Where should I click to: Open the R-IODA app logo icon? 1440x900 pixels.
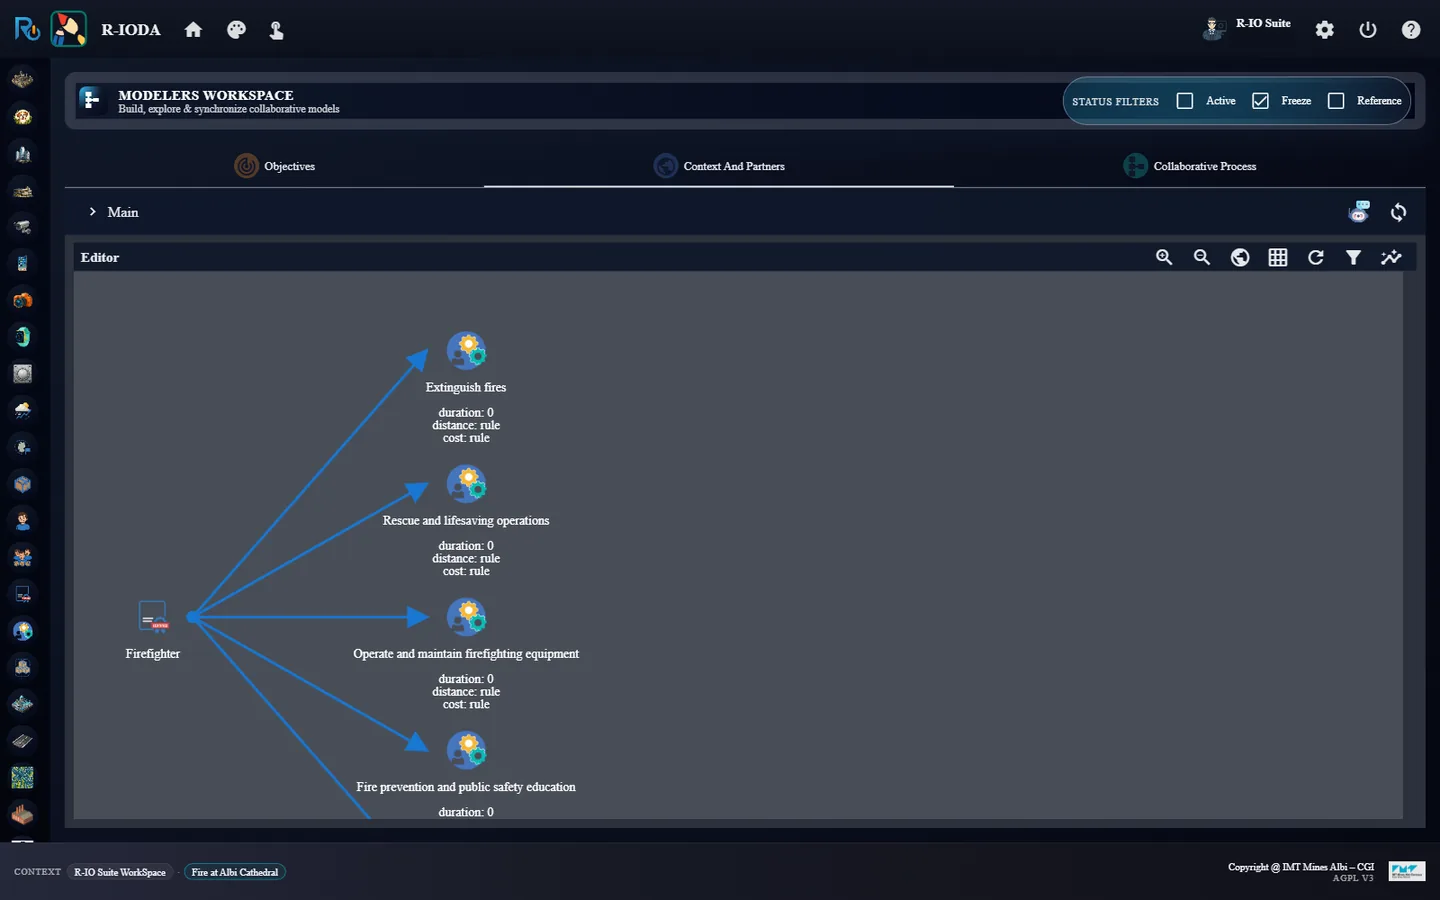coord(68,29)
